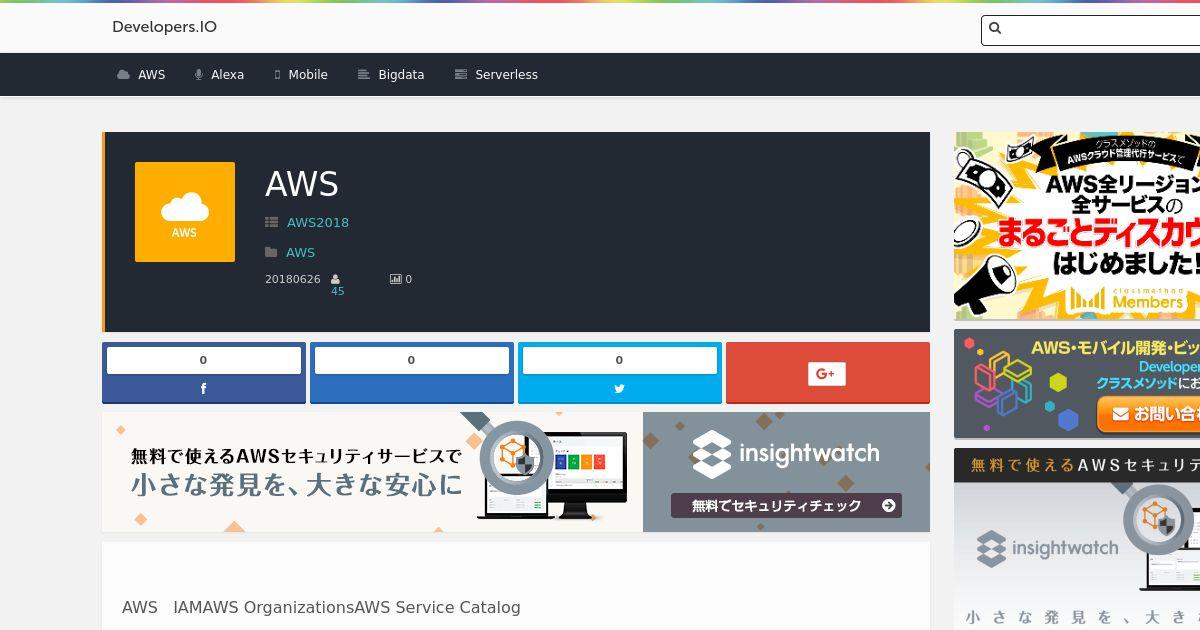Click the author person icon
The image size is (1200, 630).
[336, 279]
